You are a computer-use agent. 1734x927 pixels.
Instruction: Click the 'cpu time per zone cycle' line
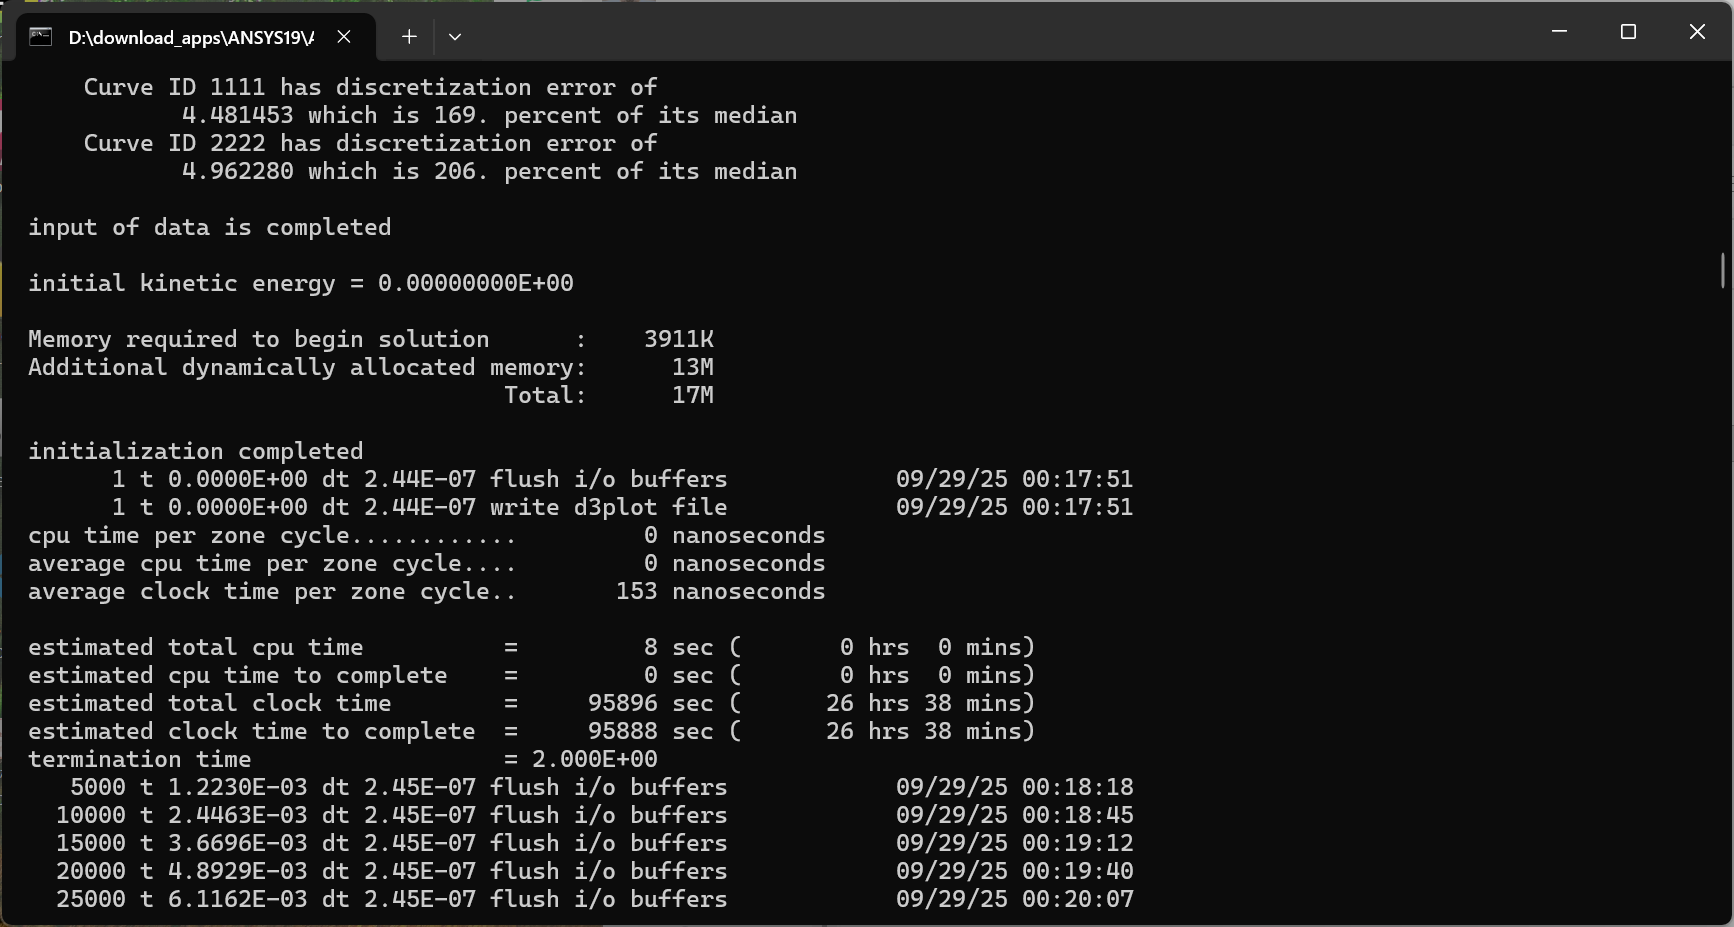[427, 535]
